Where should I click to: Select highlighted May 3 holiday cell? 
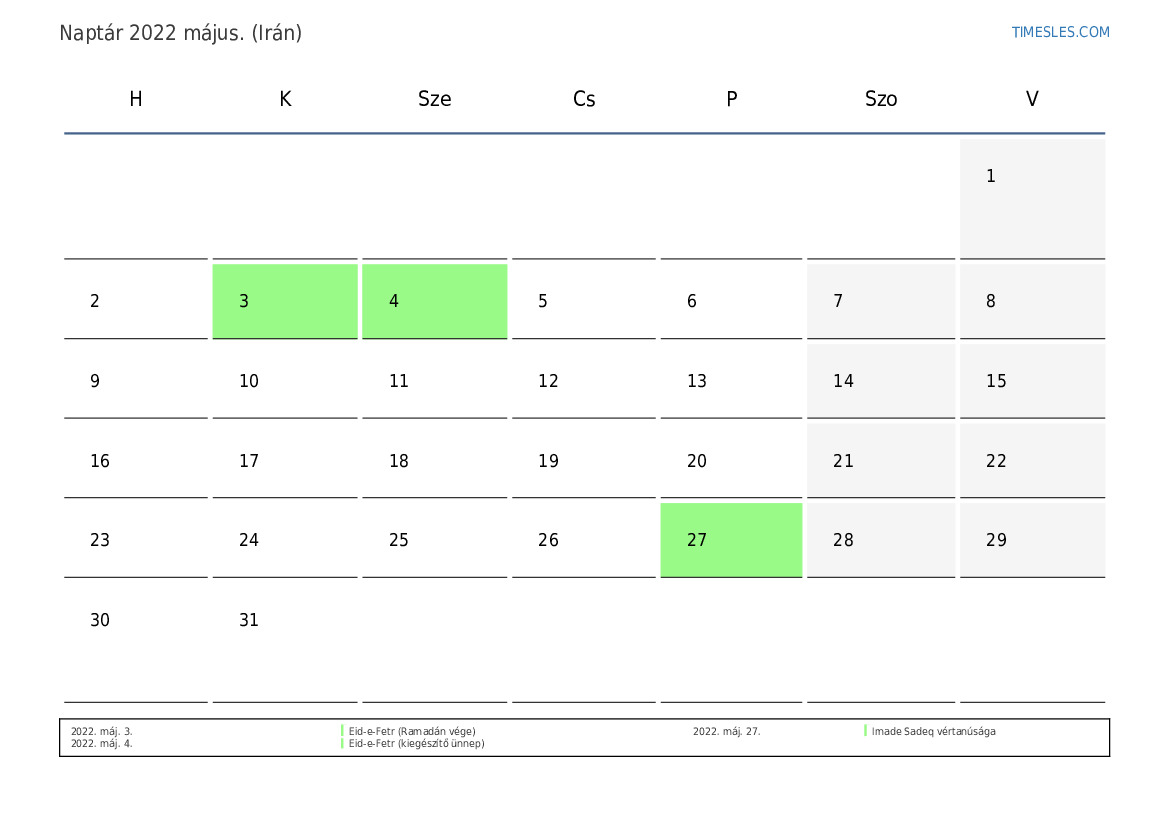(285, 301)
